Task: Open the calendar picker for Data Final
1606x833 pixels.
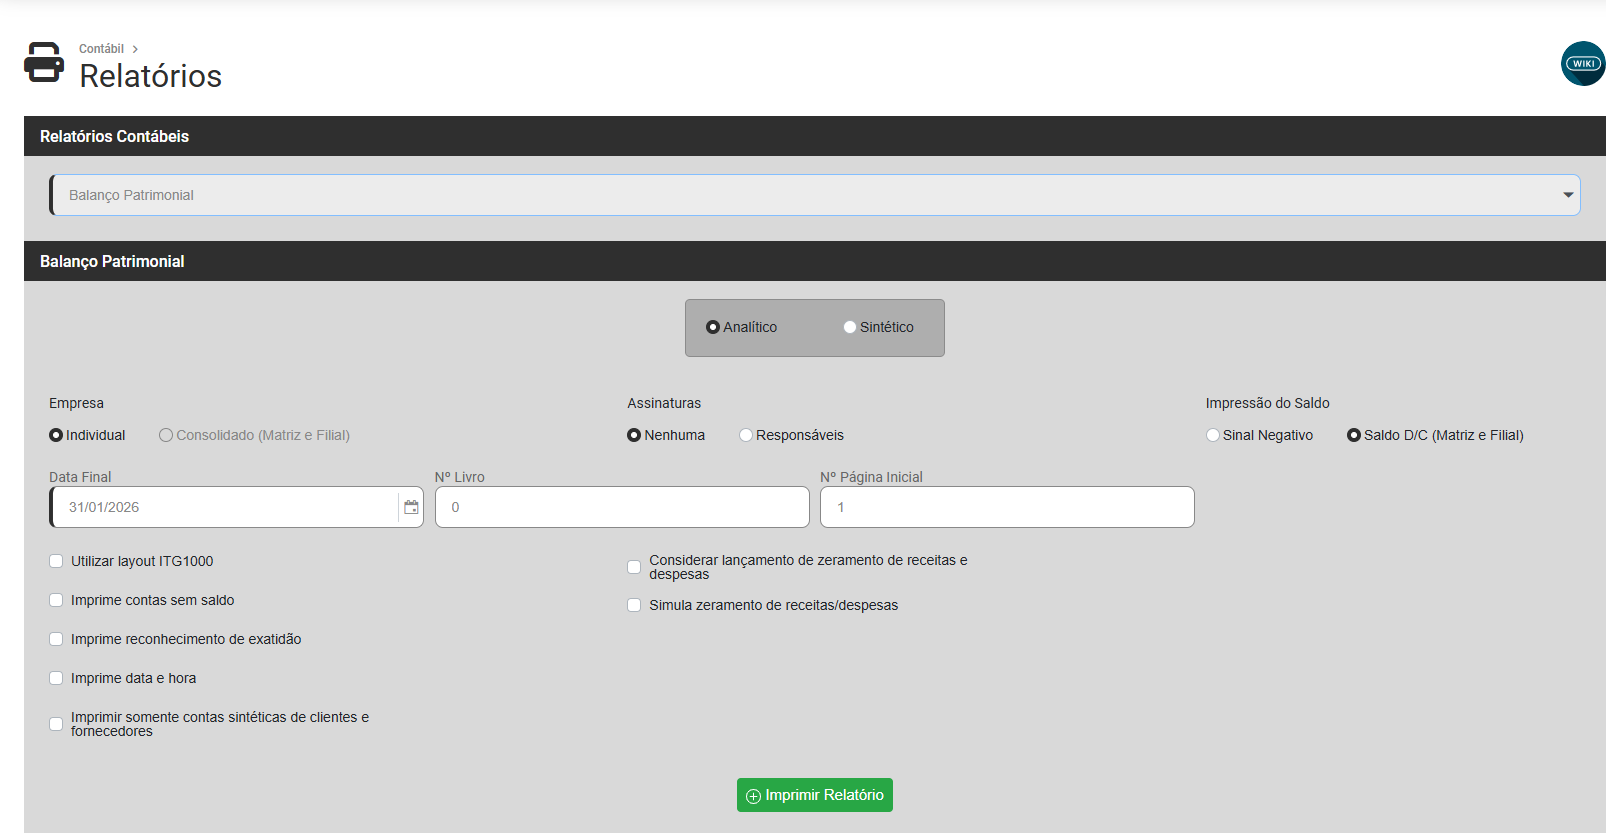Action: (411, 507)
